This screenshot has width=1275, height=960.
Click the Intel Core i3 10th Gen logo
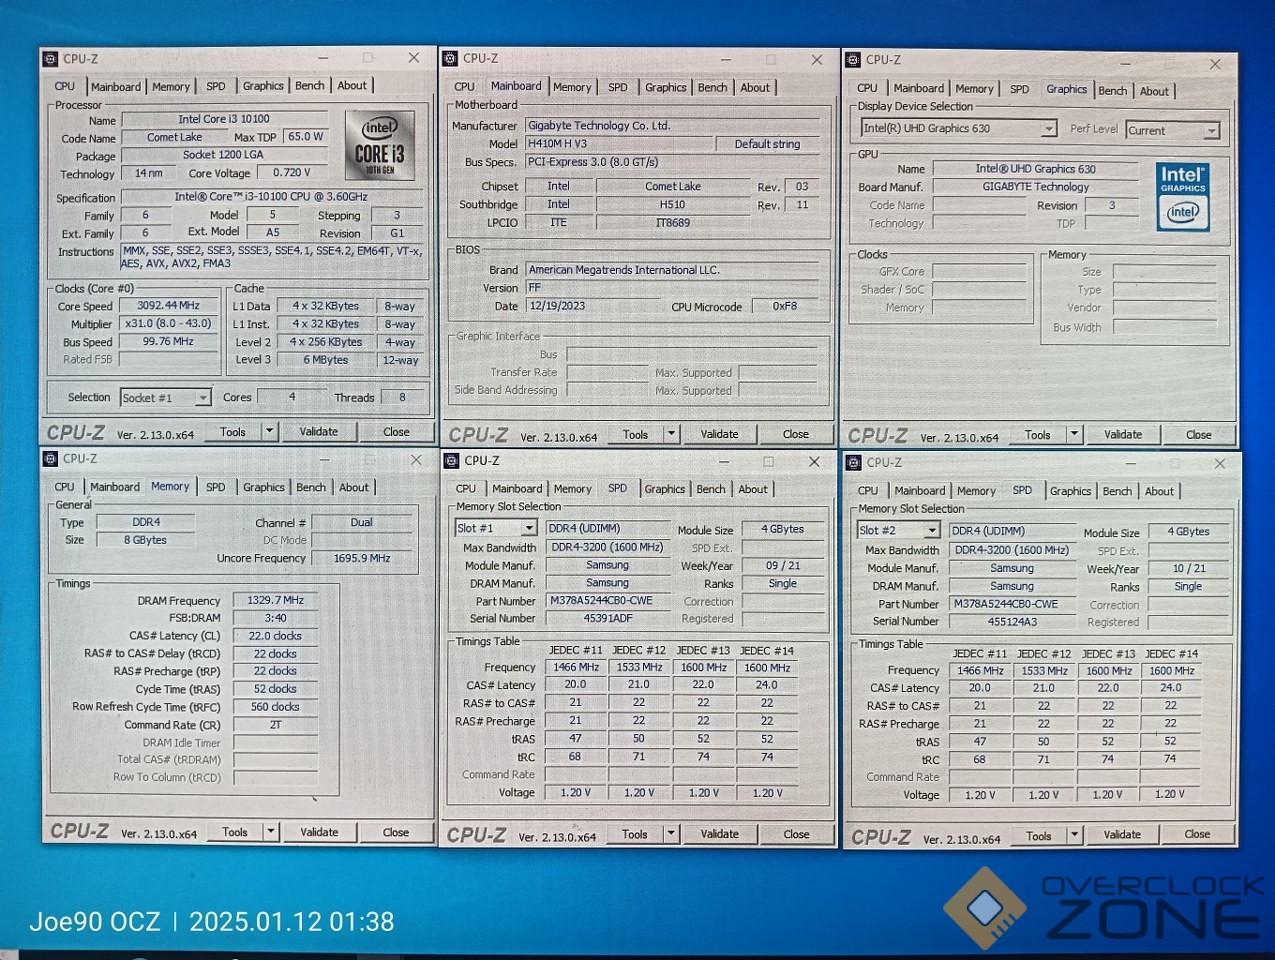380,145
